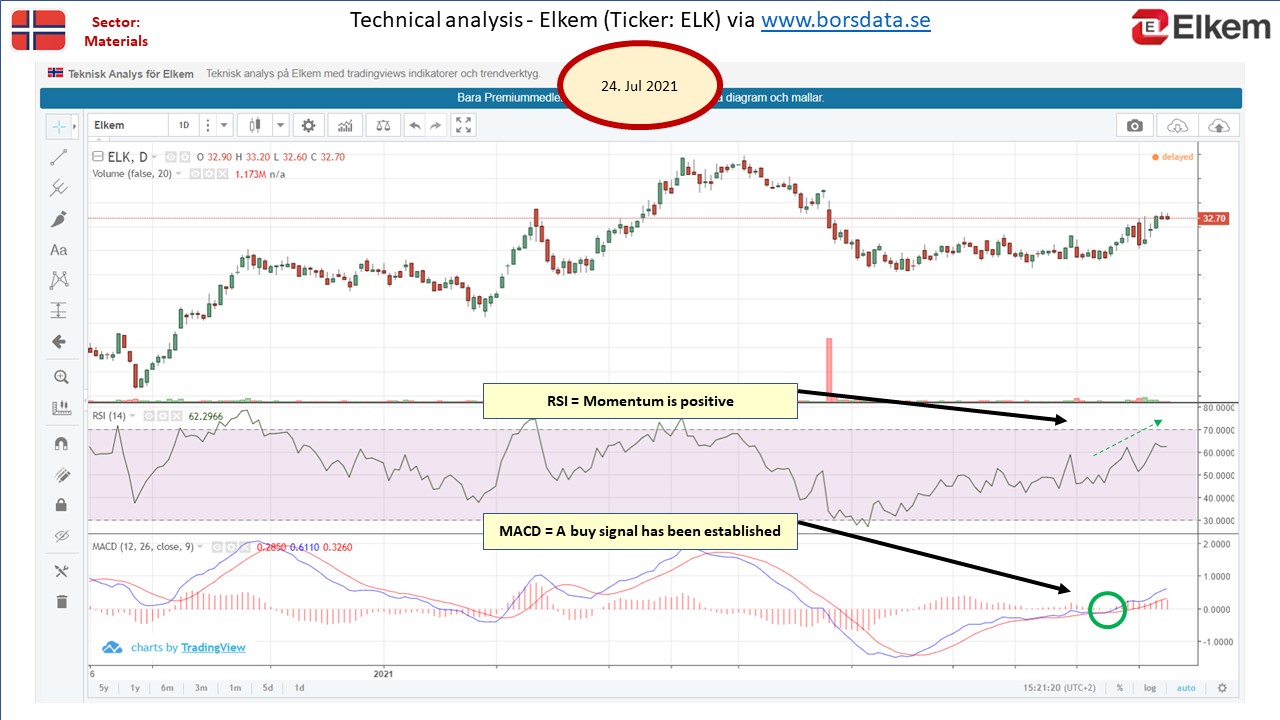
Task: Toggle hide all drawings eye icon
Action: (61, 536)
